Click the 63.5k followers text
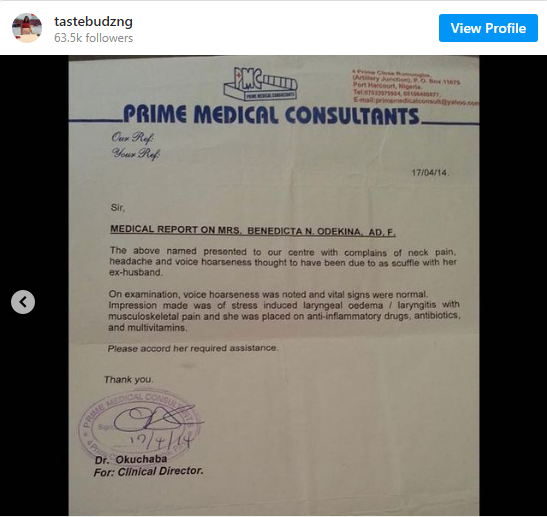 93,38
